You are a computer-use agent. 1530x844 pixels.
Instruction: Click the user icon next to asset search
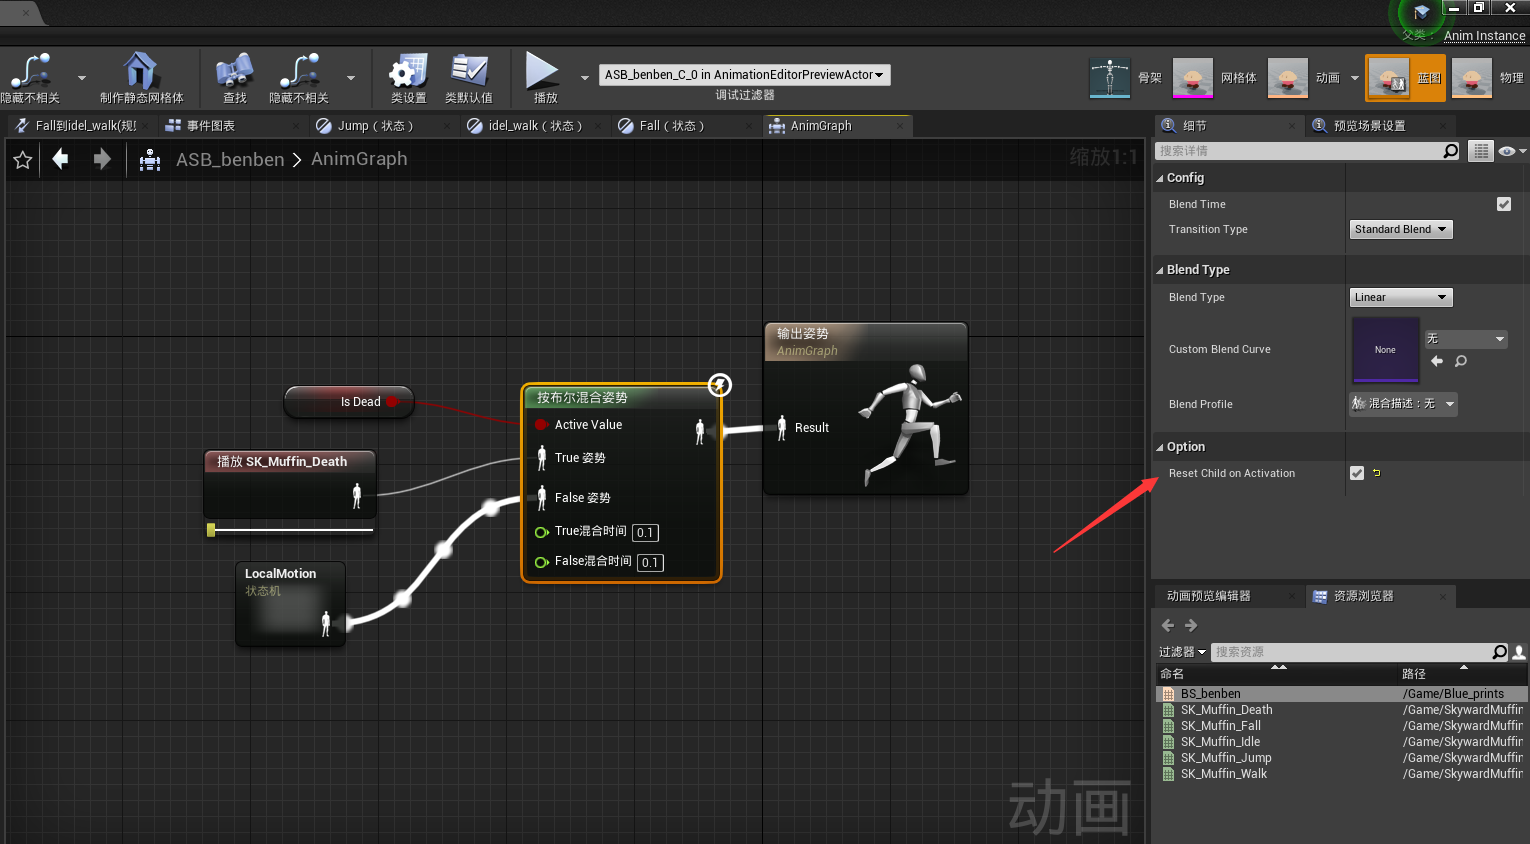point(1519,652)
